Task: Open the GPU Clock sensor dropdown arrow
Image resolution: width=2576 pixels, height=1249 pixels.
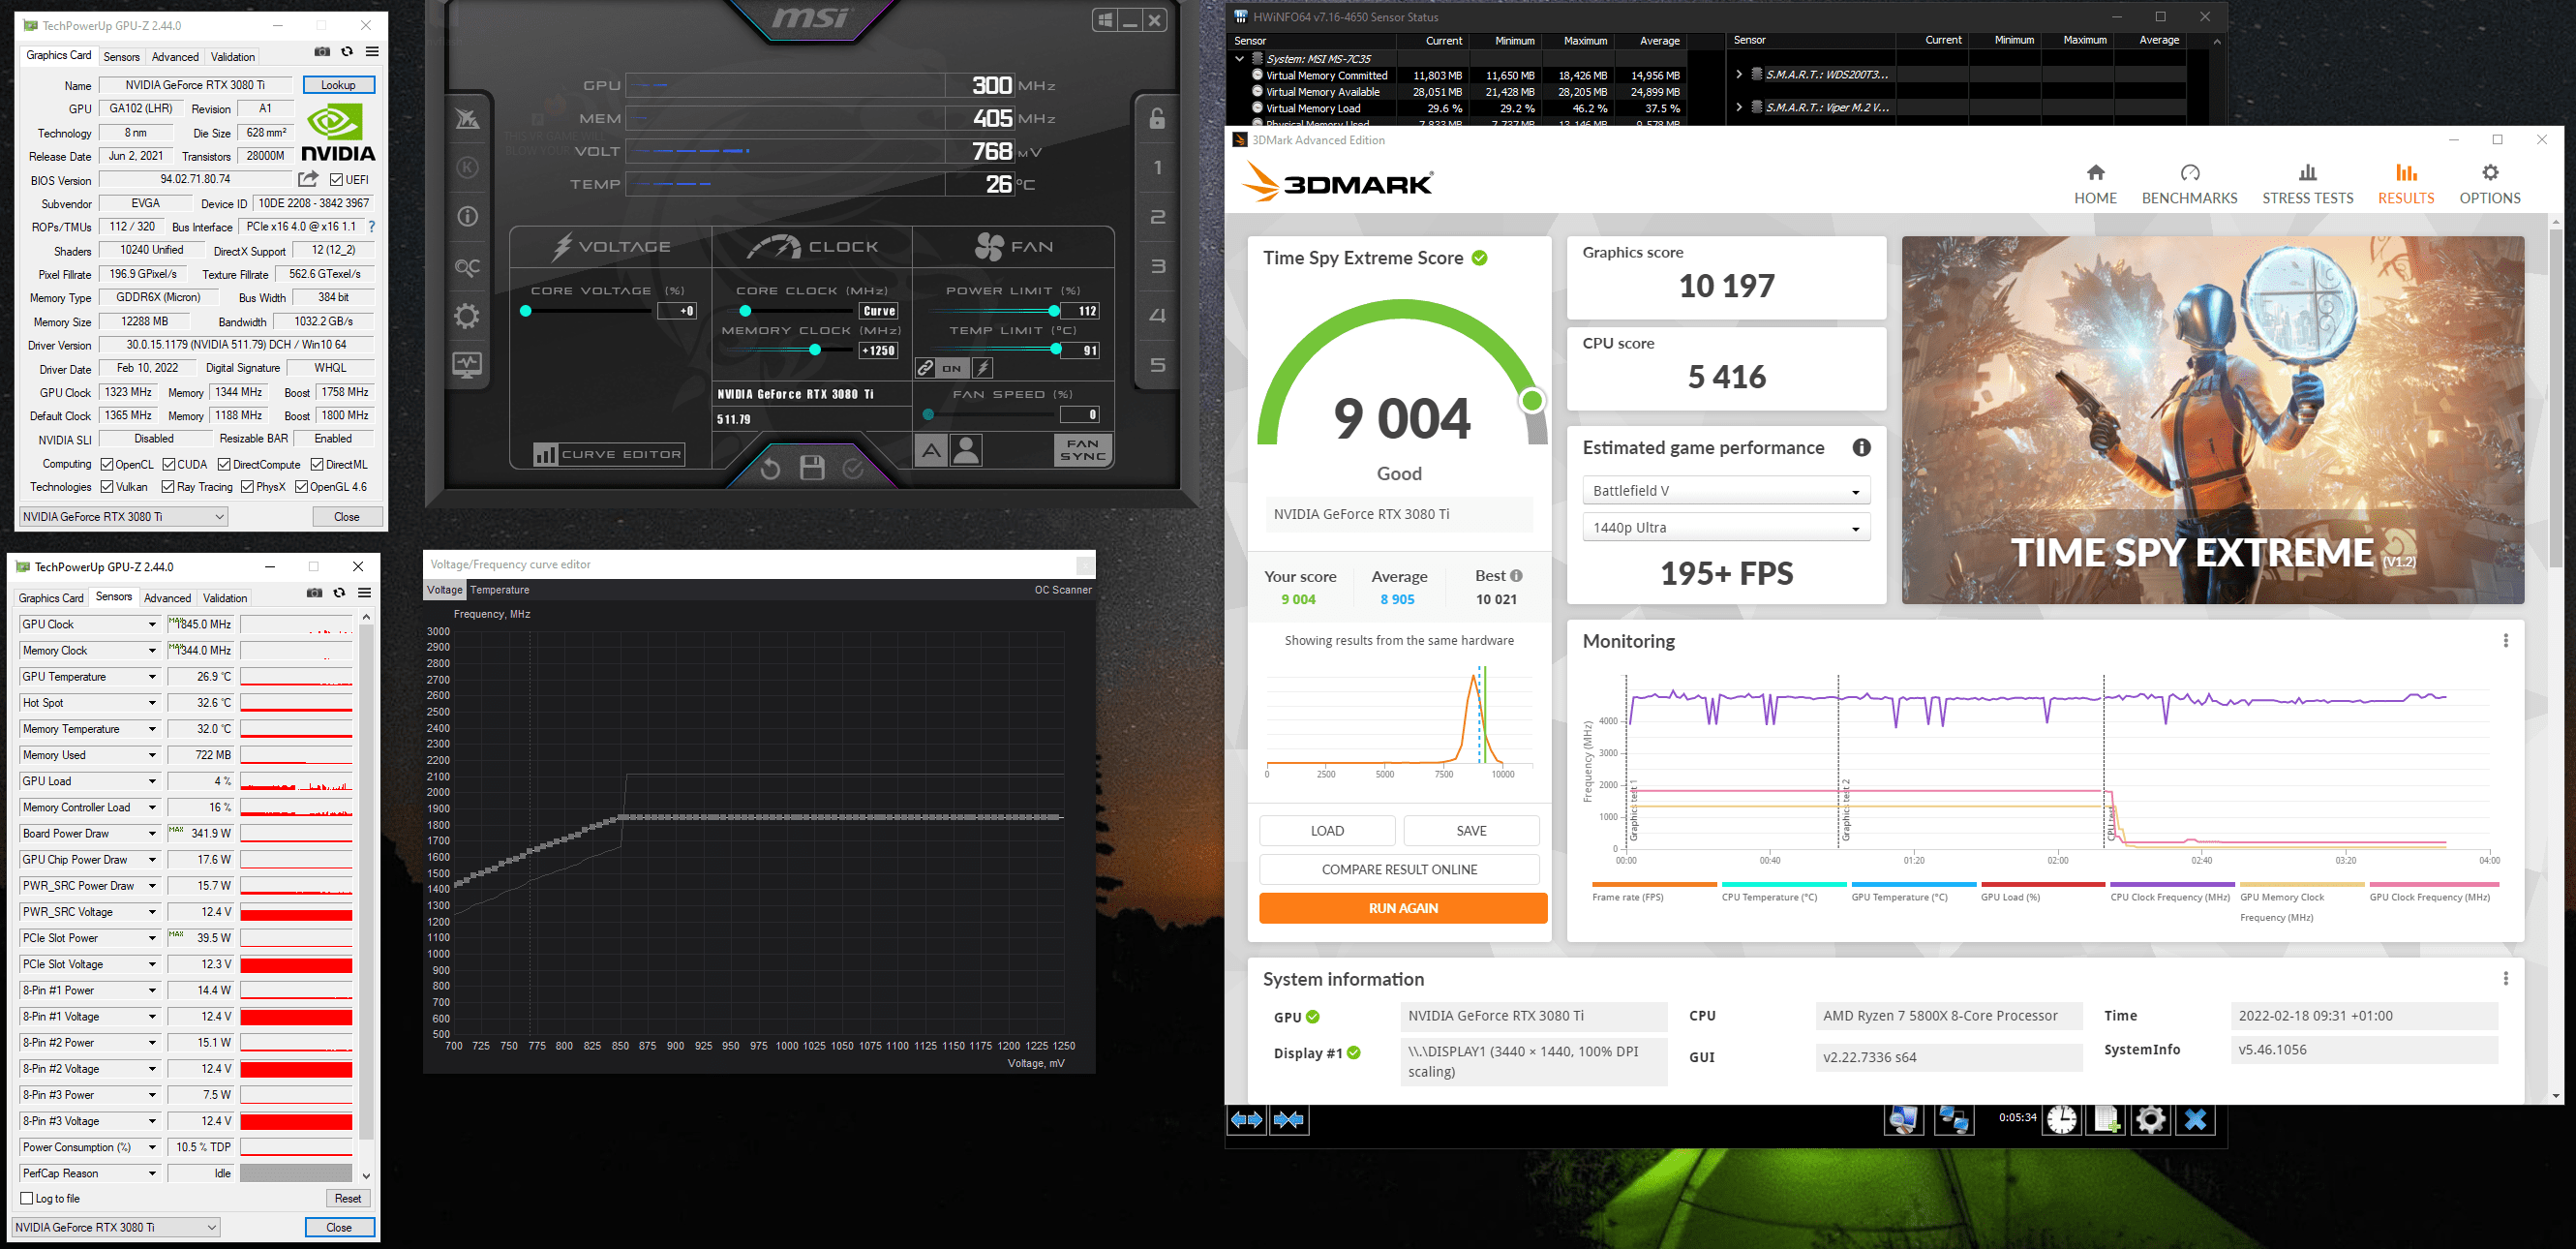Action: [x=152, y=625]
